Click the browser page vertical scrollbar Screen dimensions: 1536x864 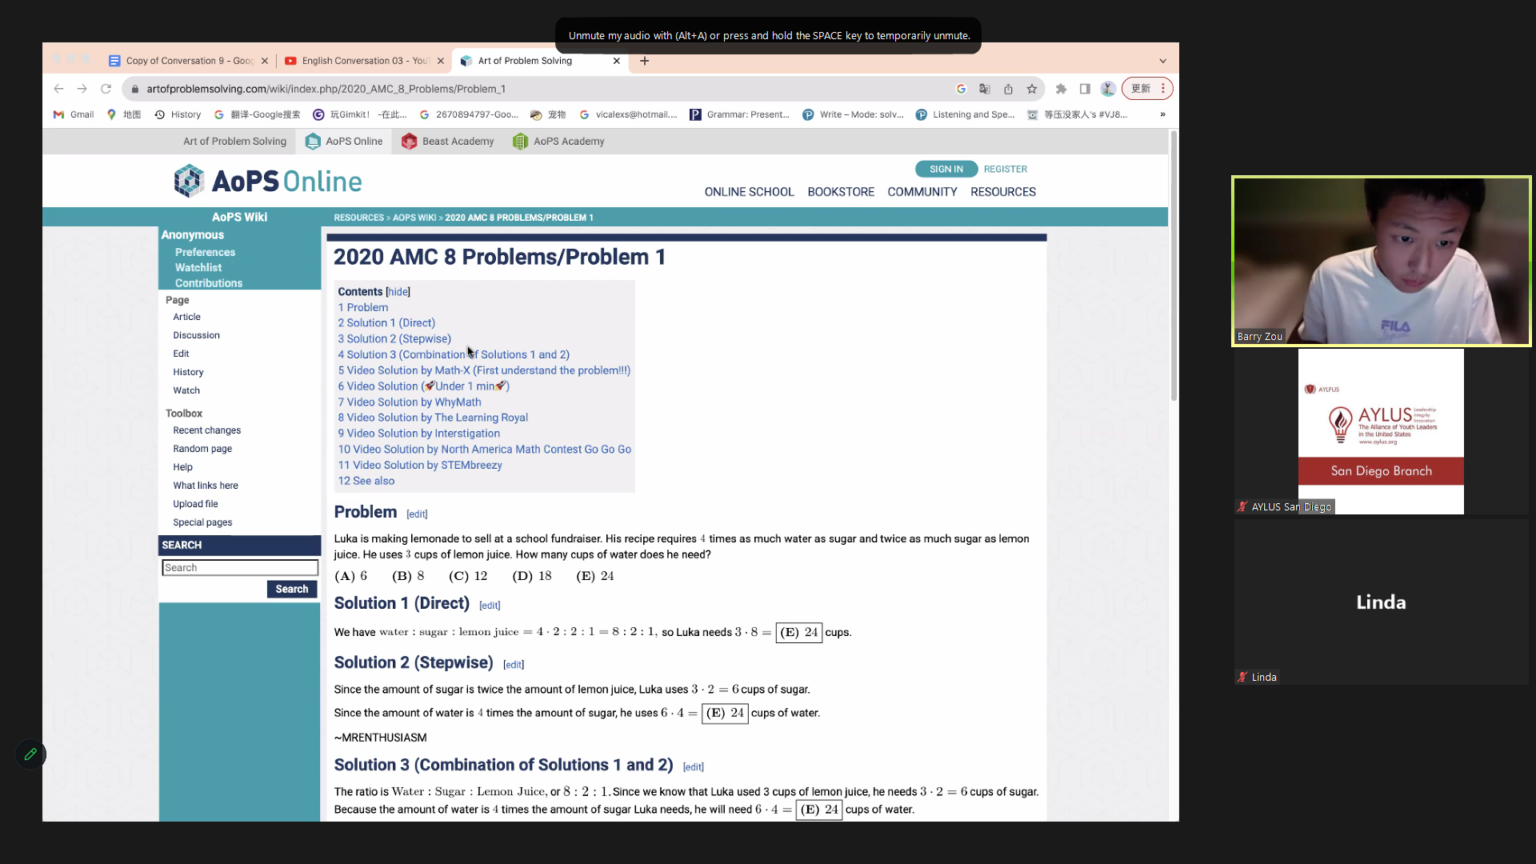1174,264
